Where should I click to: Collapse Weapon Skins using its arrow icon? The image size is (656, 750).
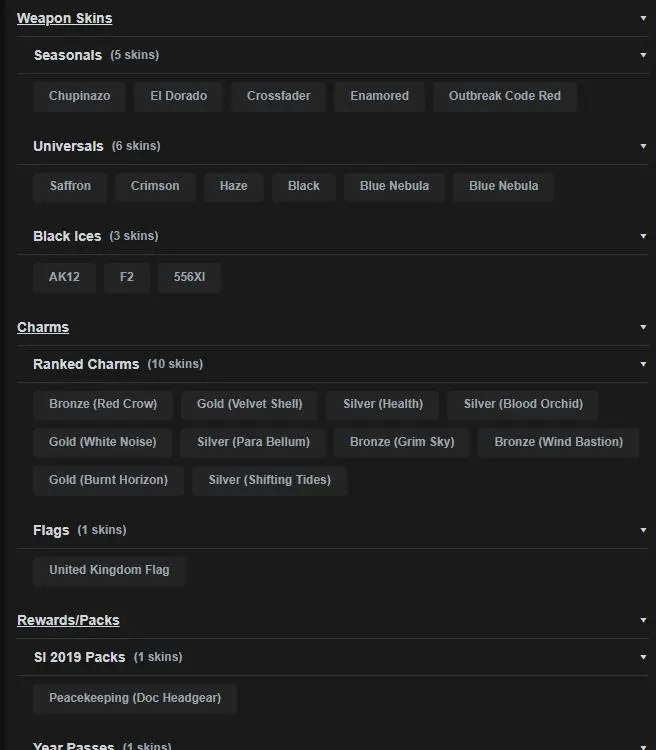click(x=643, y=18)
